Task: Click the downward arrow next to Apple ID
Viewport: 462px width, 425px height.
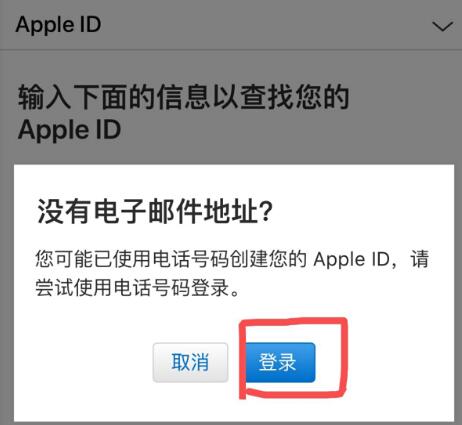Action: pos(442,27)
